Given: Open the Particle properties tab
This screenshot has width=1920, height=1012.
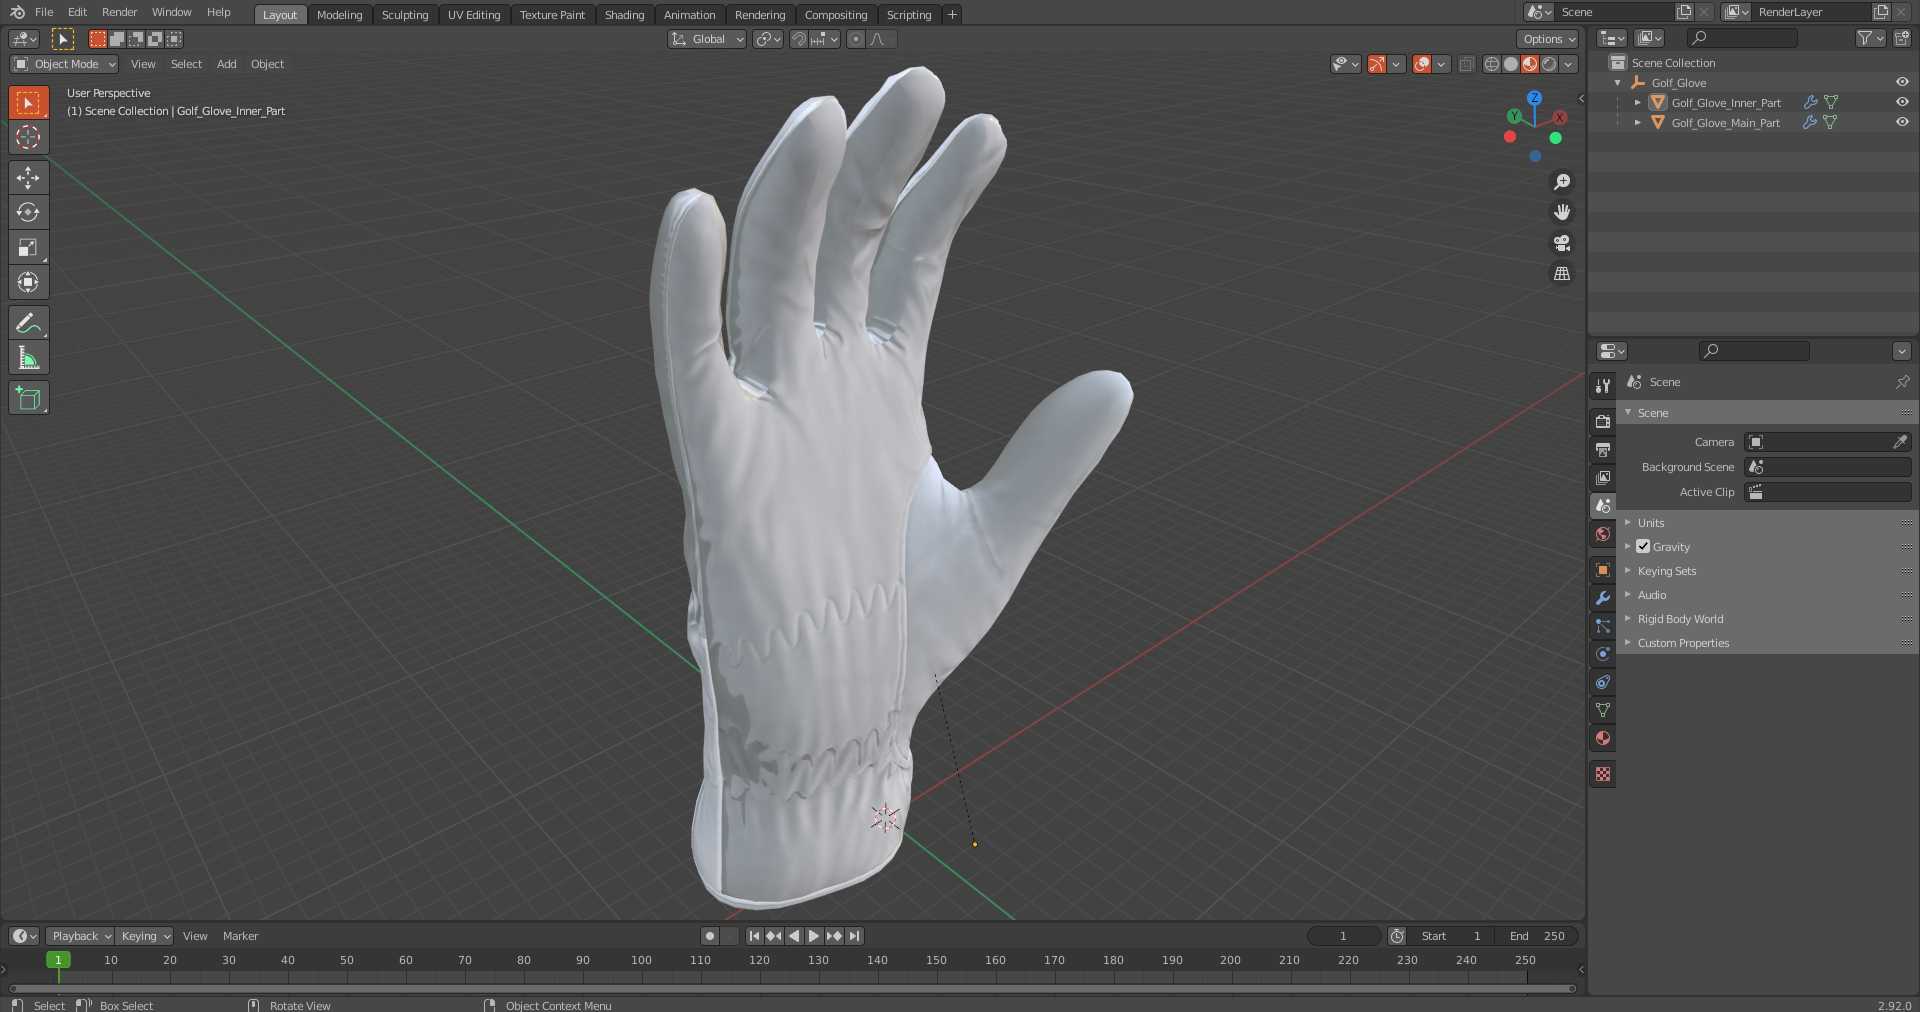Looking at the screenshot, I should coord(1603,626).
